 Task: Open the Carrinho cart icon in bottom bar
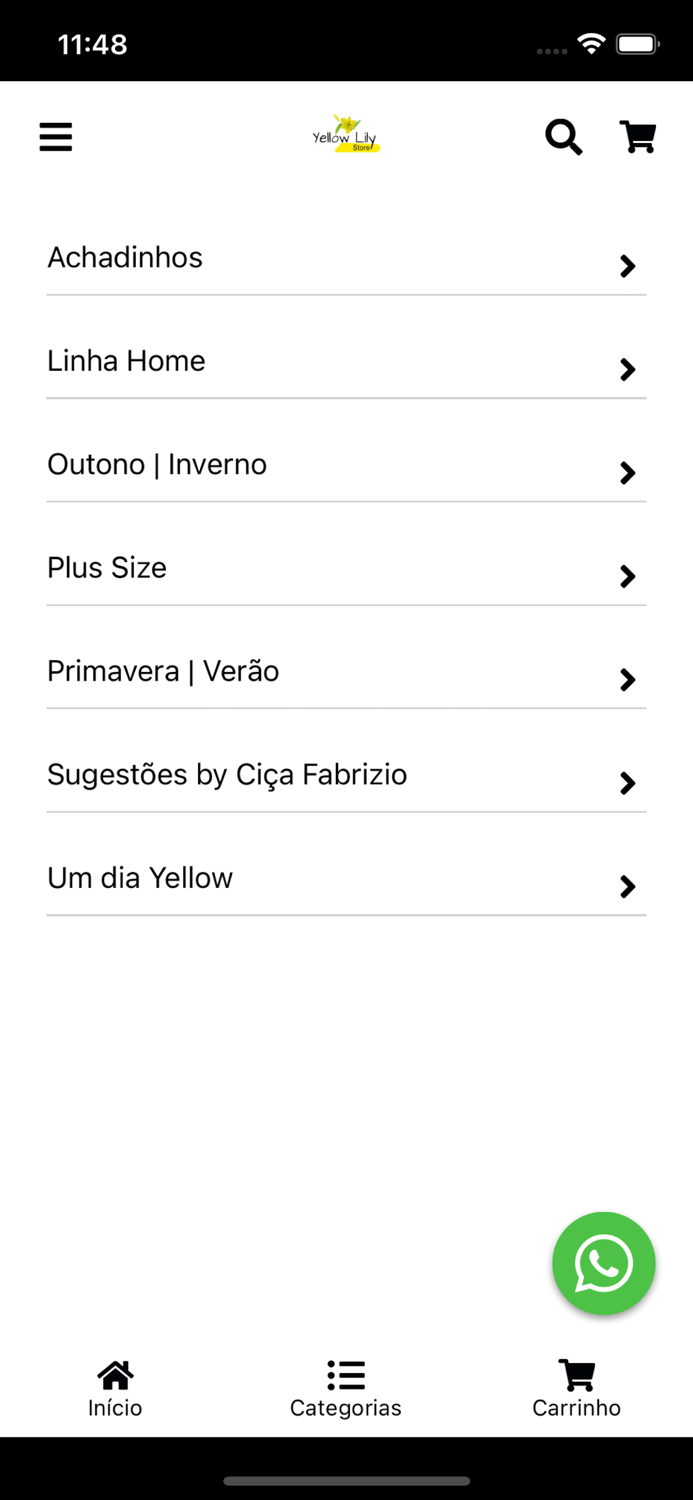coord(576,1374)
